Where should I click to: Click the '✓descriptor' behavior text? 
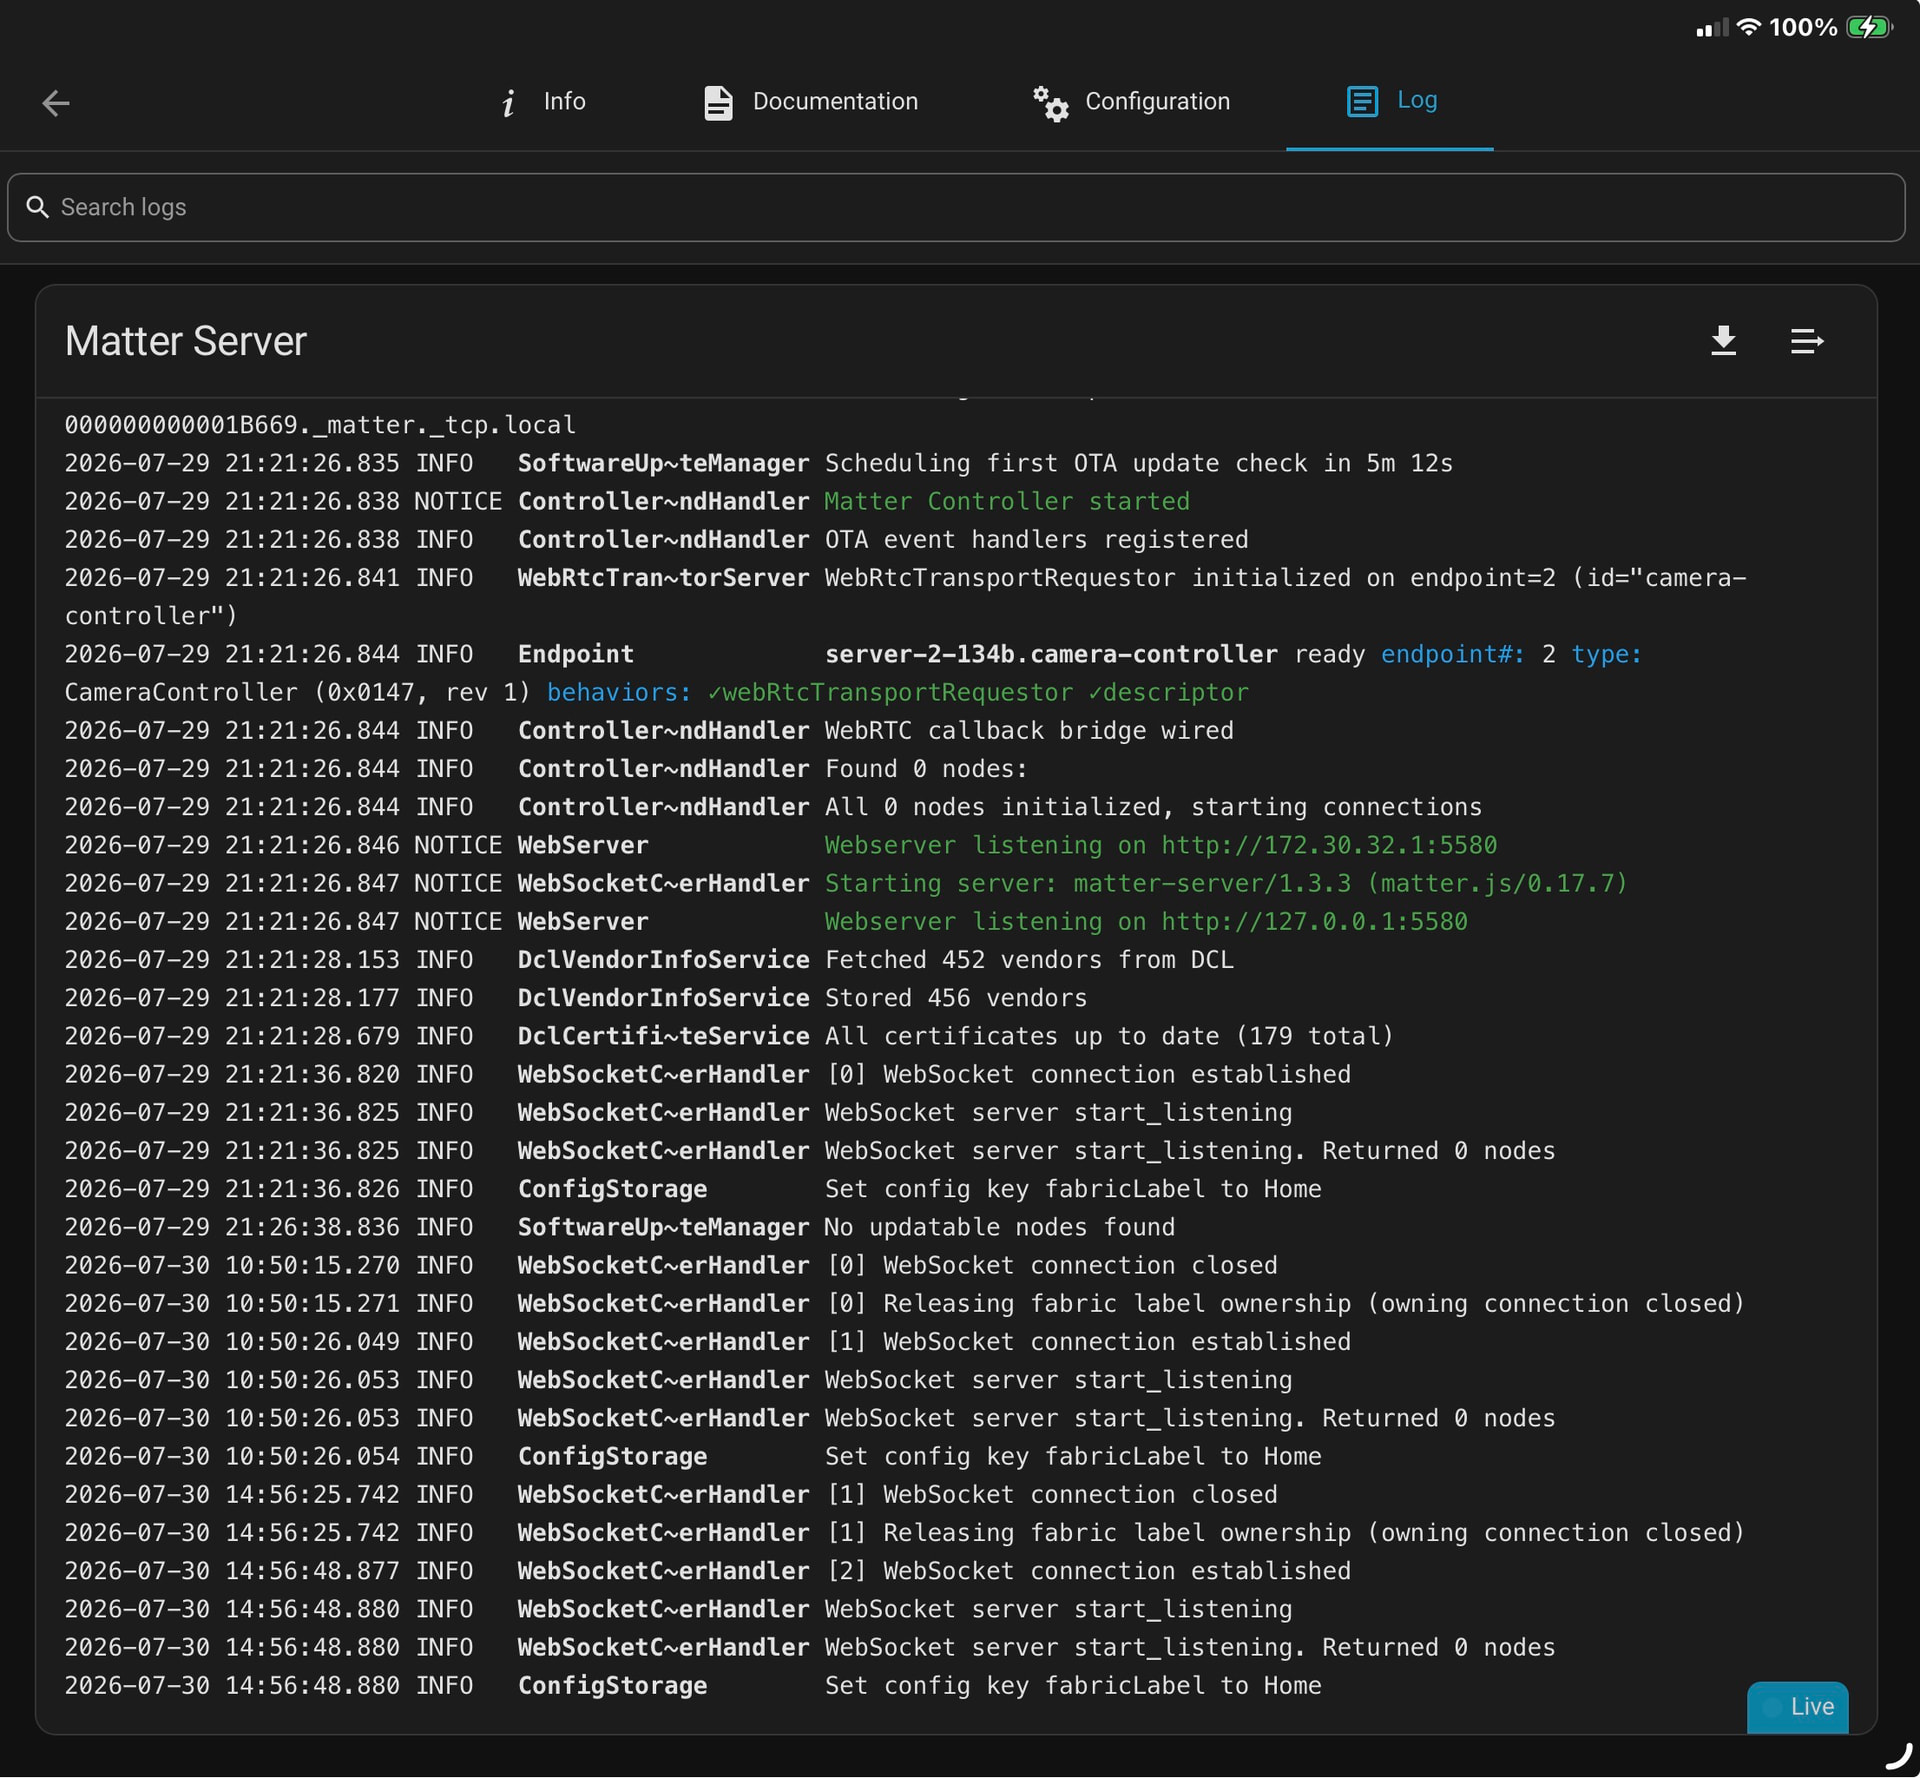pos(1168,692)
